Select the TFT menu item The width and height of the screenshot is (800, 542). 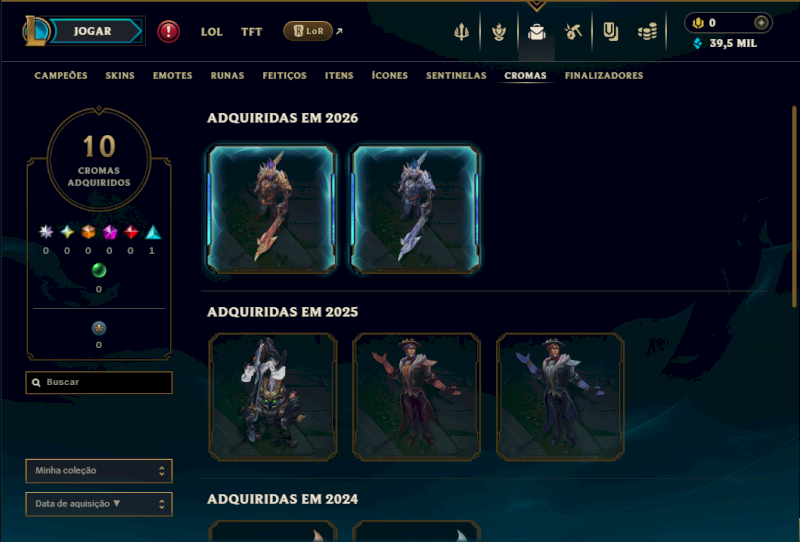point(252,32)
